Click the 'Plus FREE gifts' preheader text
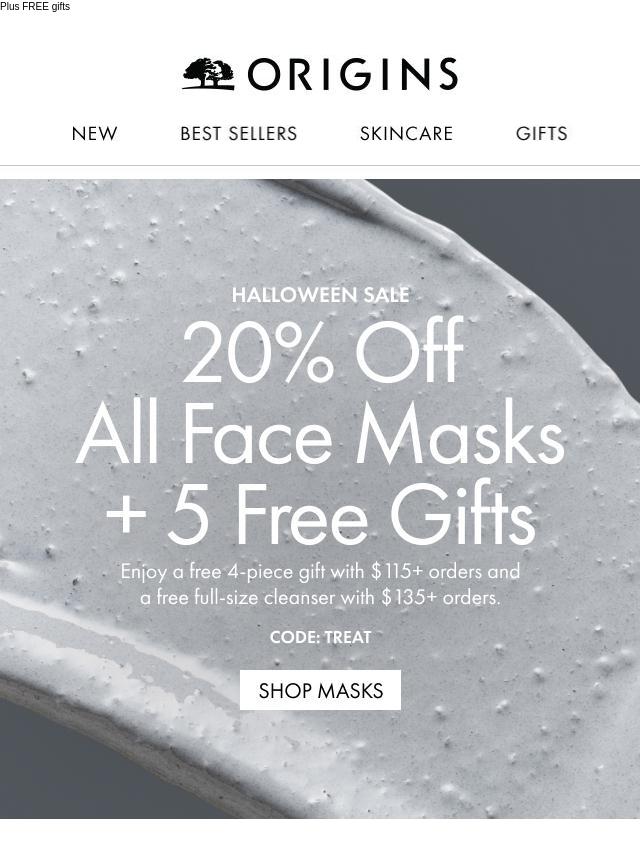640x854 pixels. [35, 7]
